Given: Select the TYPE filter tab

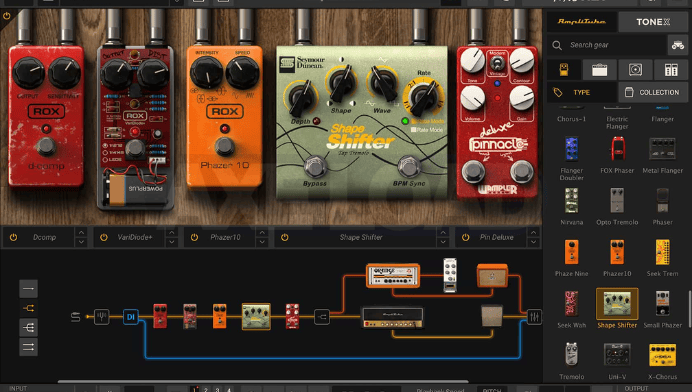Looking at the screenshot, I should (x=582, y=92).
